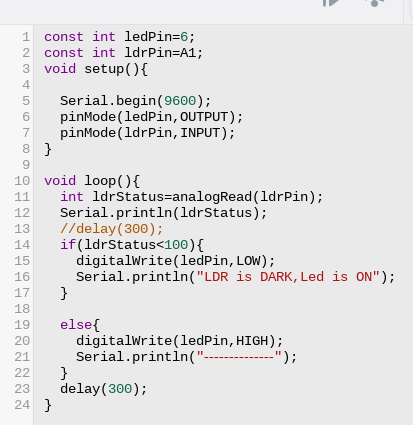Click the Serial.begin(9600) statement
Viewport: 413px width, 425px height.
click(135, 101)
